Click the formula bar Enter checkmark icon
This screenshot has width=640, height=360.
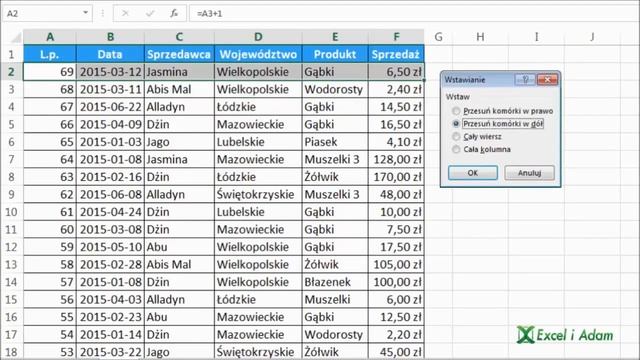point(149,13)
